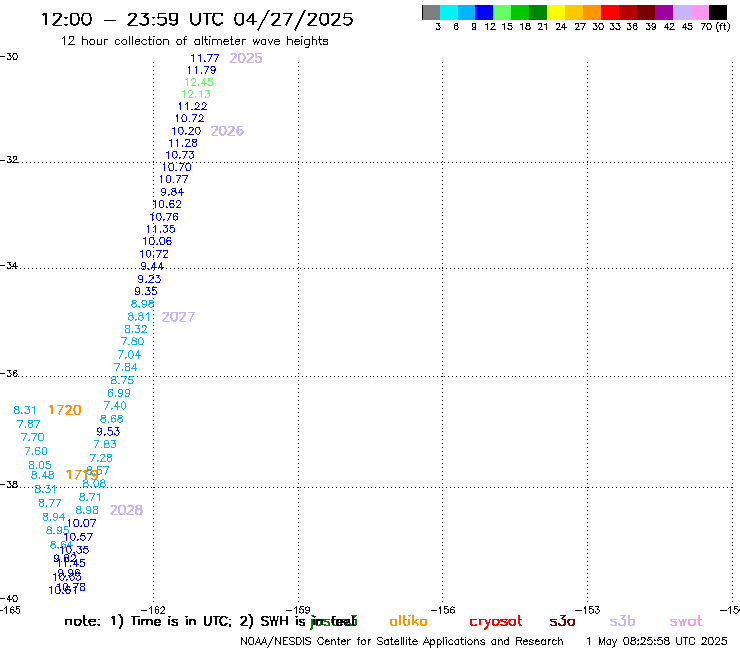The image size is (740, 650).
Task: Click the wave height value 10.57
Action: click(78, 537)
